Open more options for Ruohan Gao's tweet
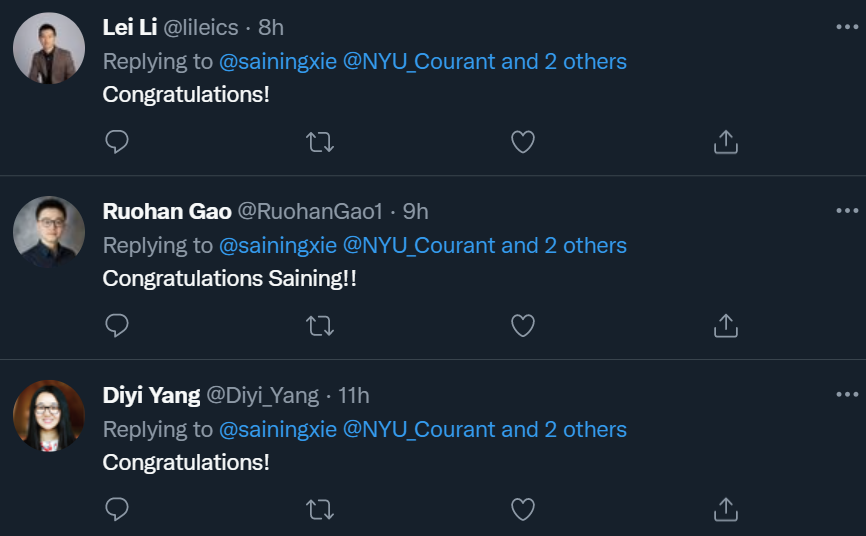This screenshot has width=866, height=536. (847, 211)
